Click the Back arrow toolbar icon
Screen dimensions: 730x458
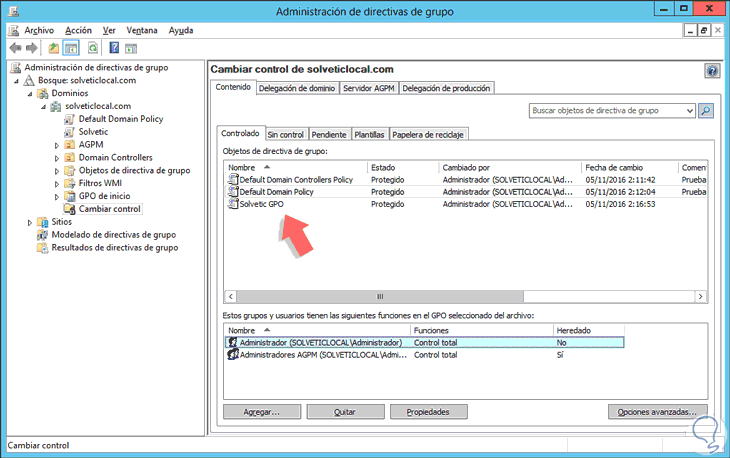point(15,48)
